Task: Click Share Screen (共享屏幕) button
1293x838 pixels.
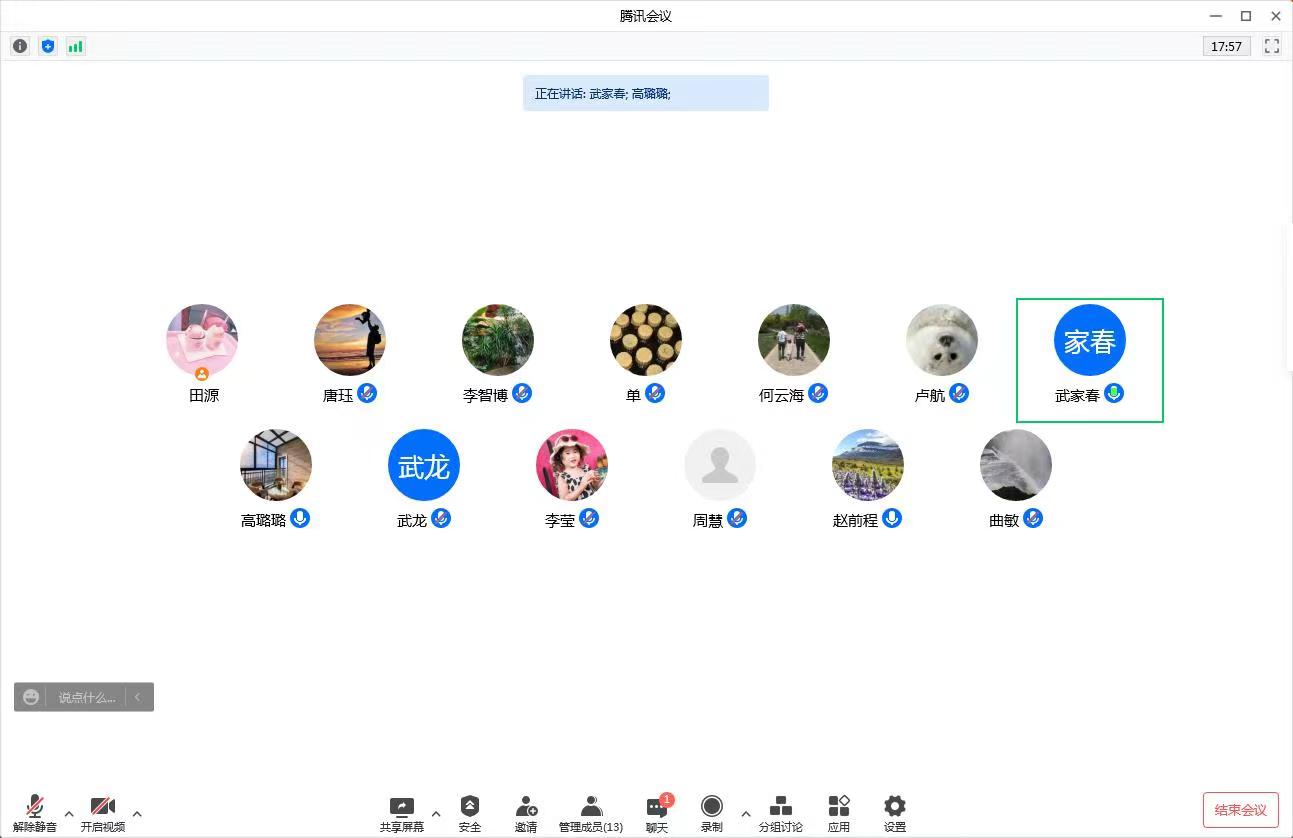Action: click(402, 813)
